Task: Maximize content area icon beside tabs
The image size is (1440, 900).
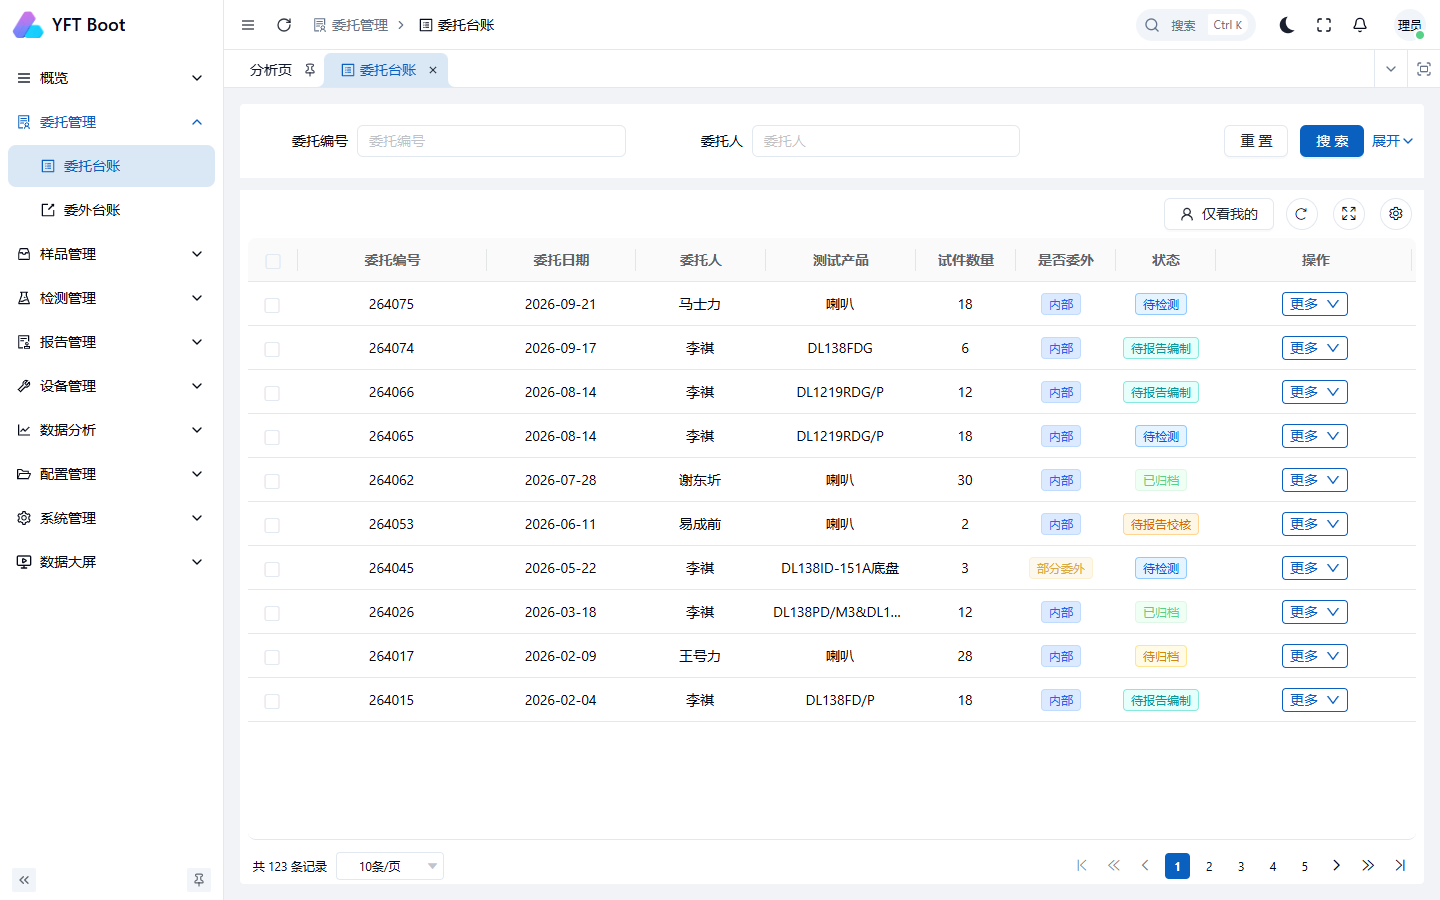Action: (x=1424, y=69)
